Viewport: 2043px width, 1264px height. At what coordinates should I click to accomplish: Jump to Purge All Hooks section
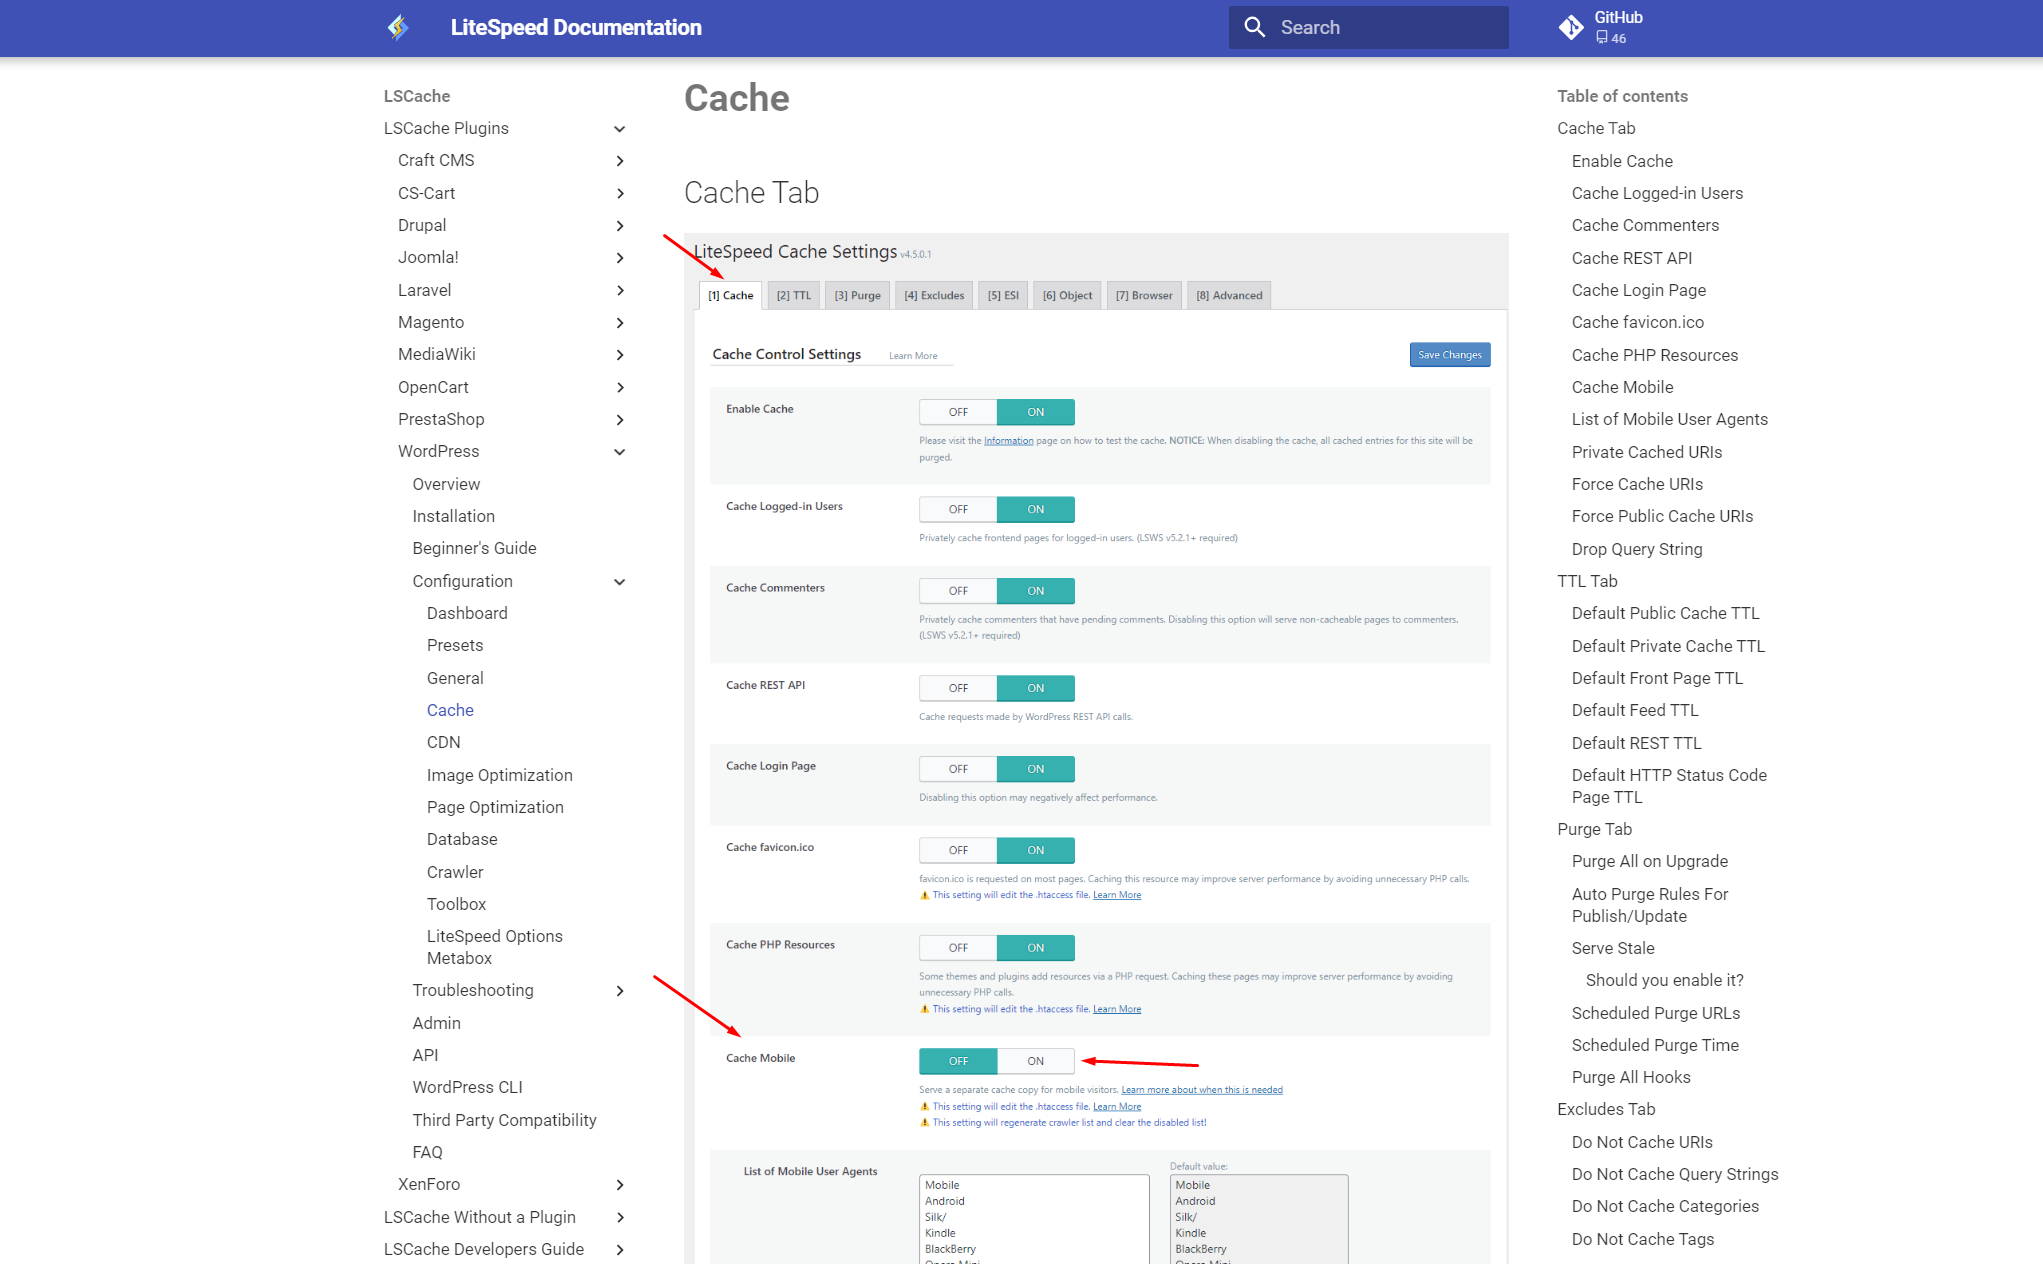click(1630, 1077)
